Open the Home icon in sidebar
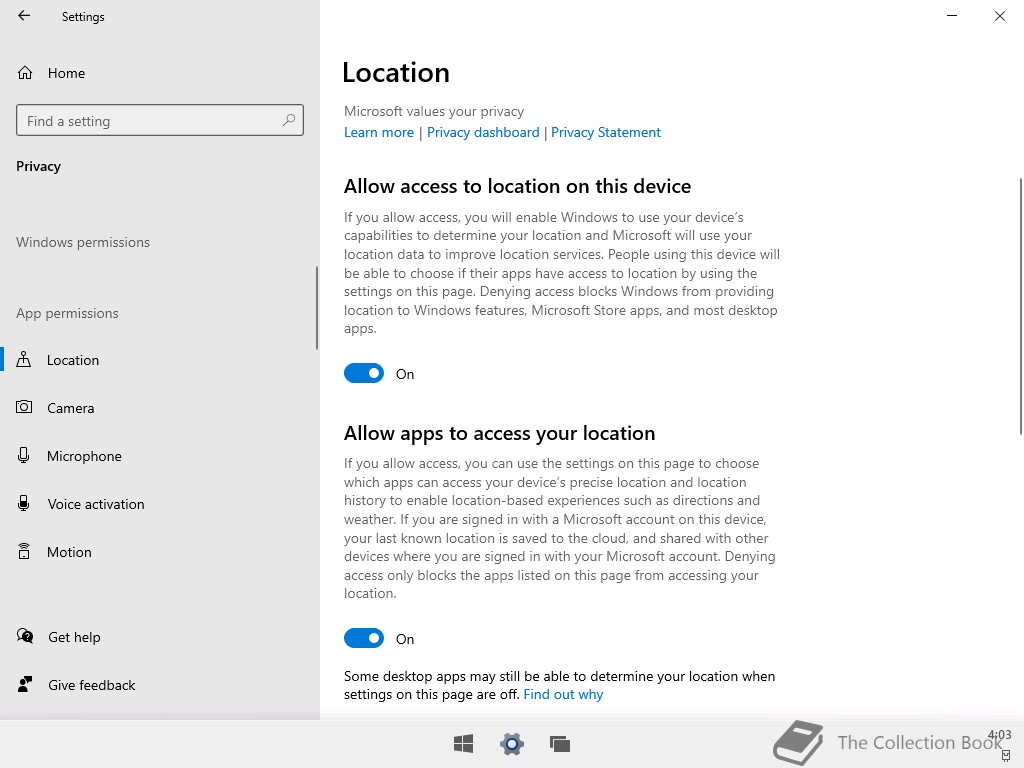Image resolution: width=1024 pixels, height=768 pixels. [x=25, y=72]
